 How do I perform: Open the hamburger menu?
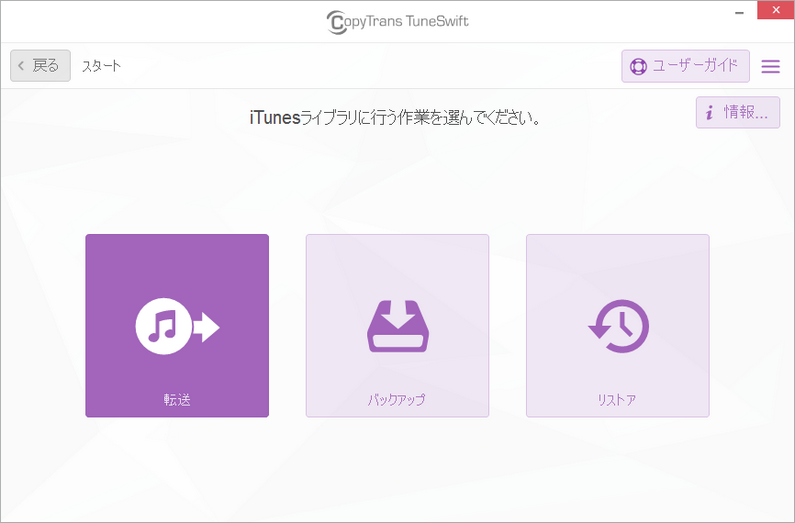coord(771,66)
